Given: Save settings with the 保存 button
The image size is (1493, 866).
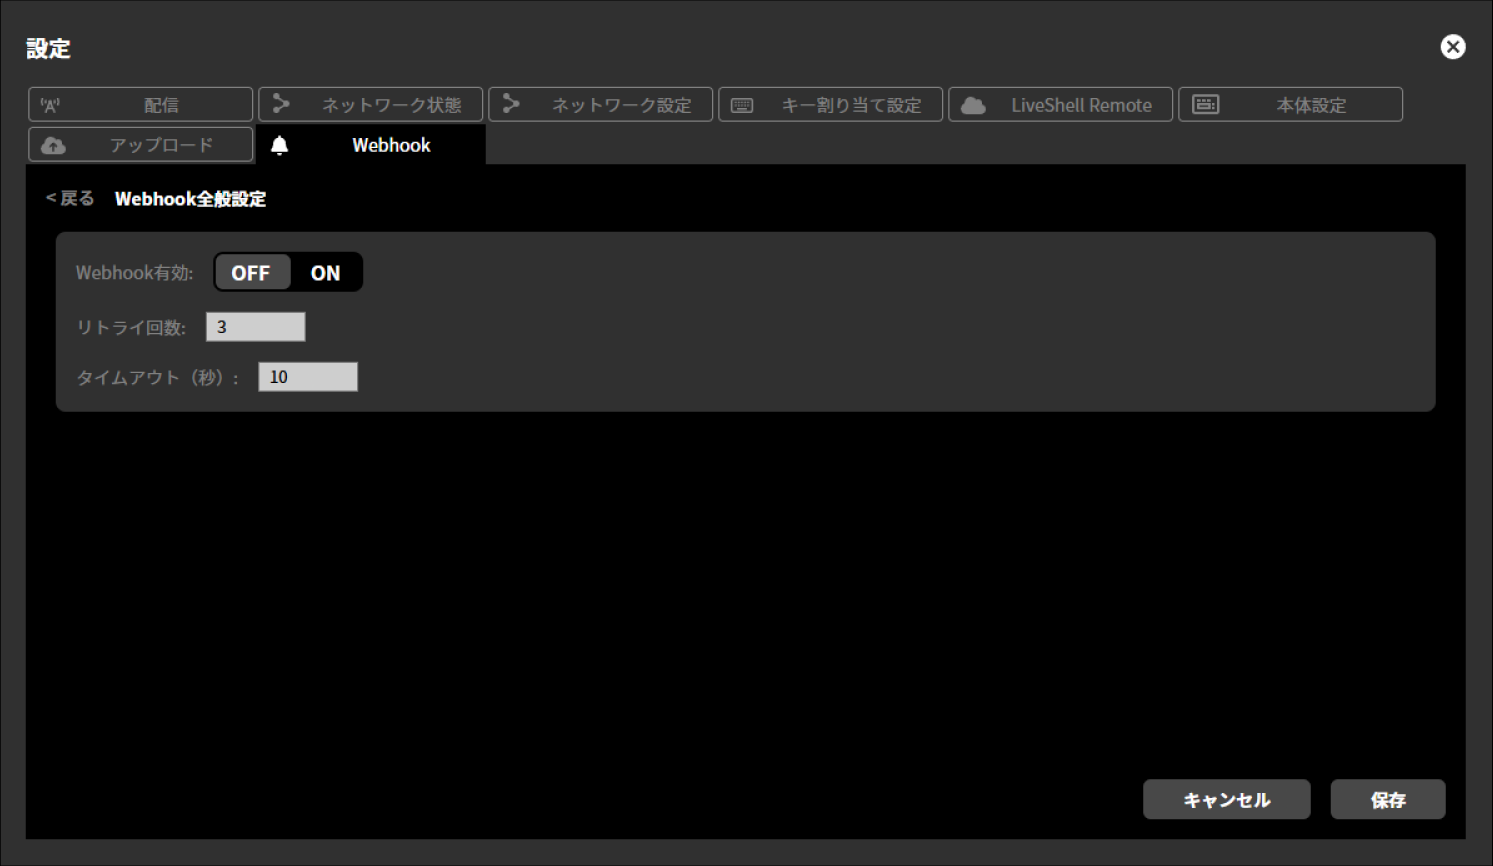Looking at the screenshot, I should click(x=1387, y=799).
